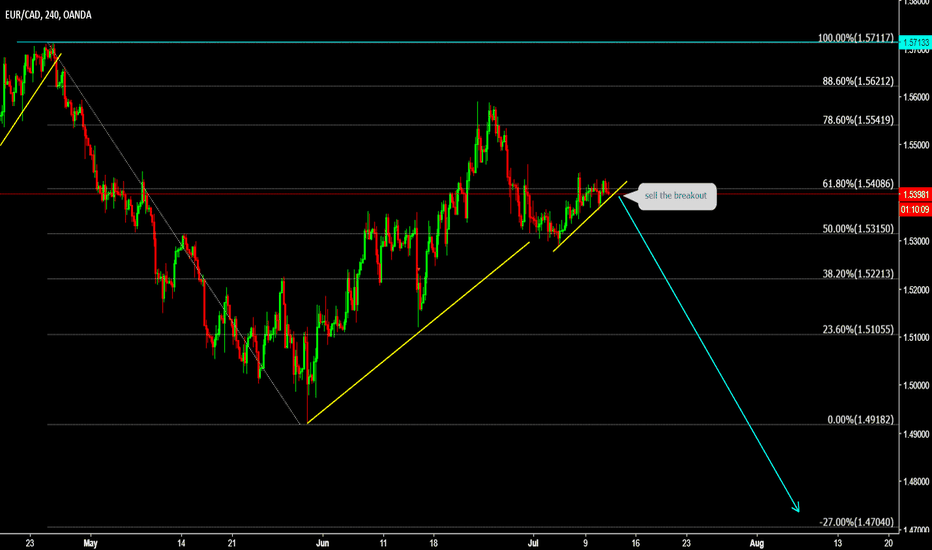Click the 1.49000 price axis label
932x550 pixels.
coord(915,433)
